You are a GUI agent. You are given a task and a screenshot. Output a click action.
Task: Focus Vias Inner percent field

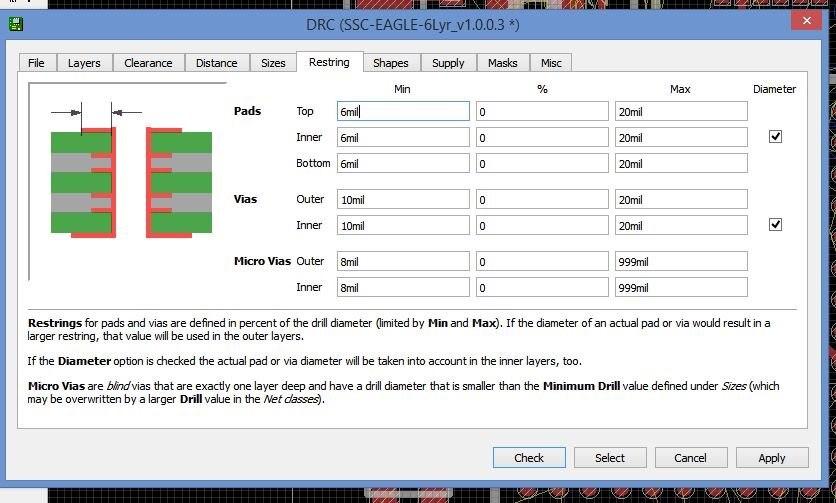tap(542, 225)
